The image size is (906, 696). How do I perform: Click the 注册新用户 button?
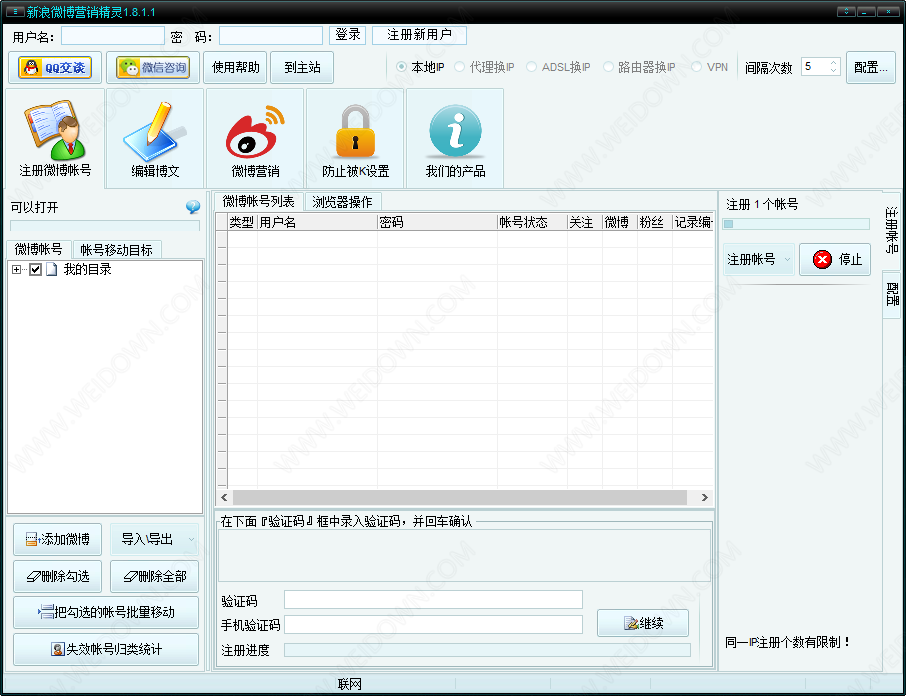[419, 35]
